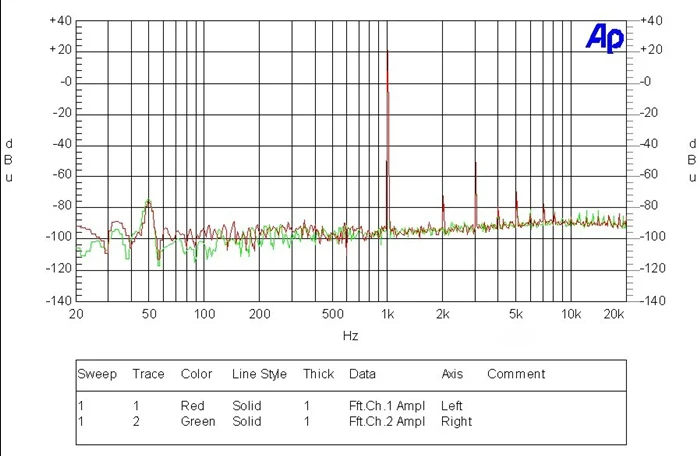The height and width of the screenshot is (456, 700).
Task: Select the Comment column header
Action: tap(516, 374)
